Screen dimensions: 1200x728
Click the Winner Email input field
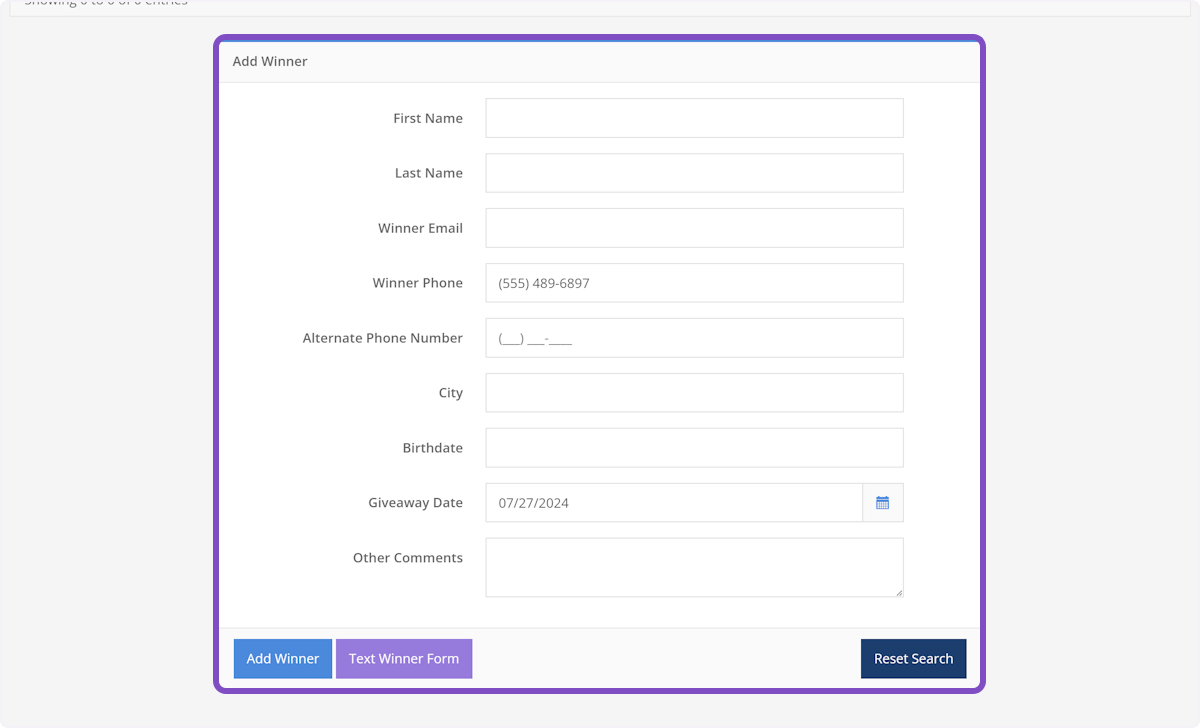(x=694, y=227)
